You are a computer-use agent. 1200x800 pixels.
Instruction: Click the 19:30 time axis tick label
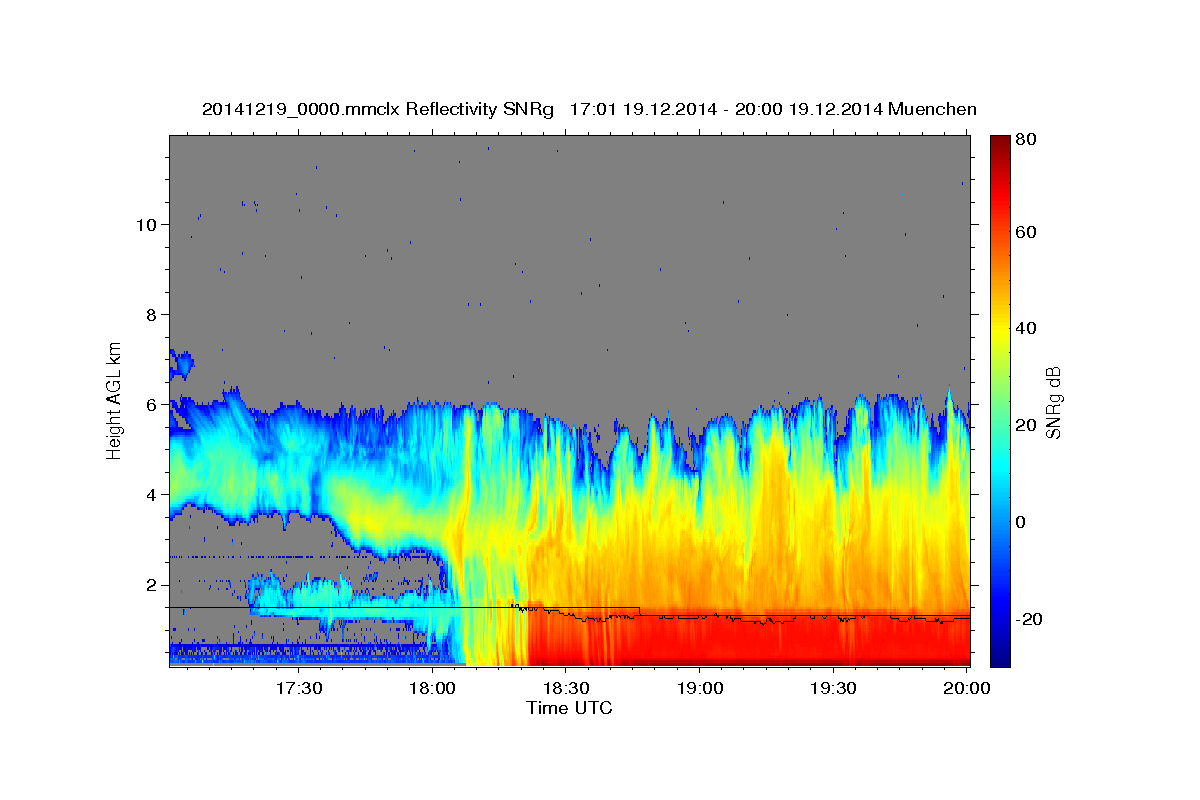834,688
